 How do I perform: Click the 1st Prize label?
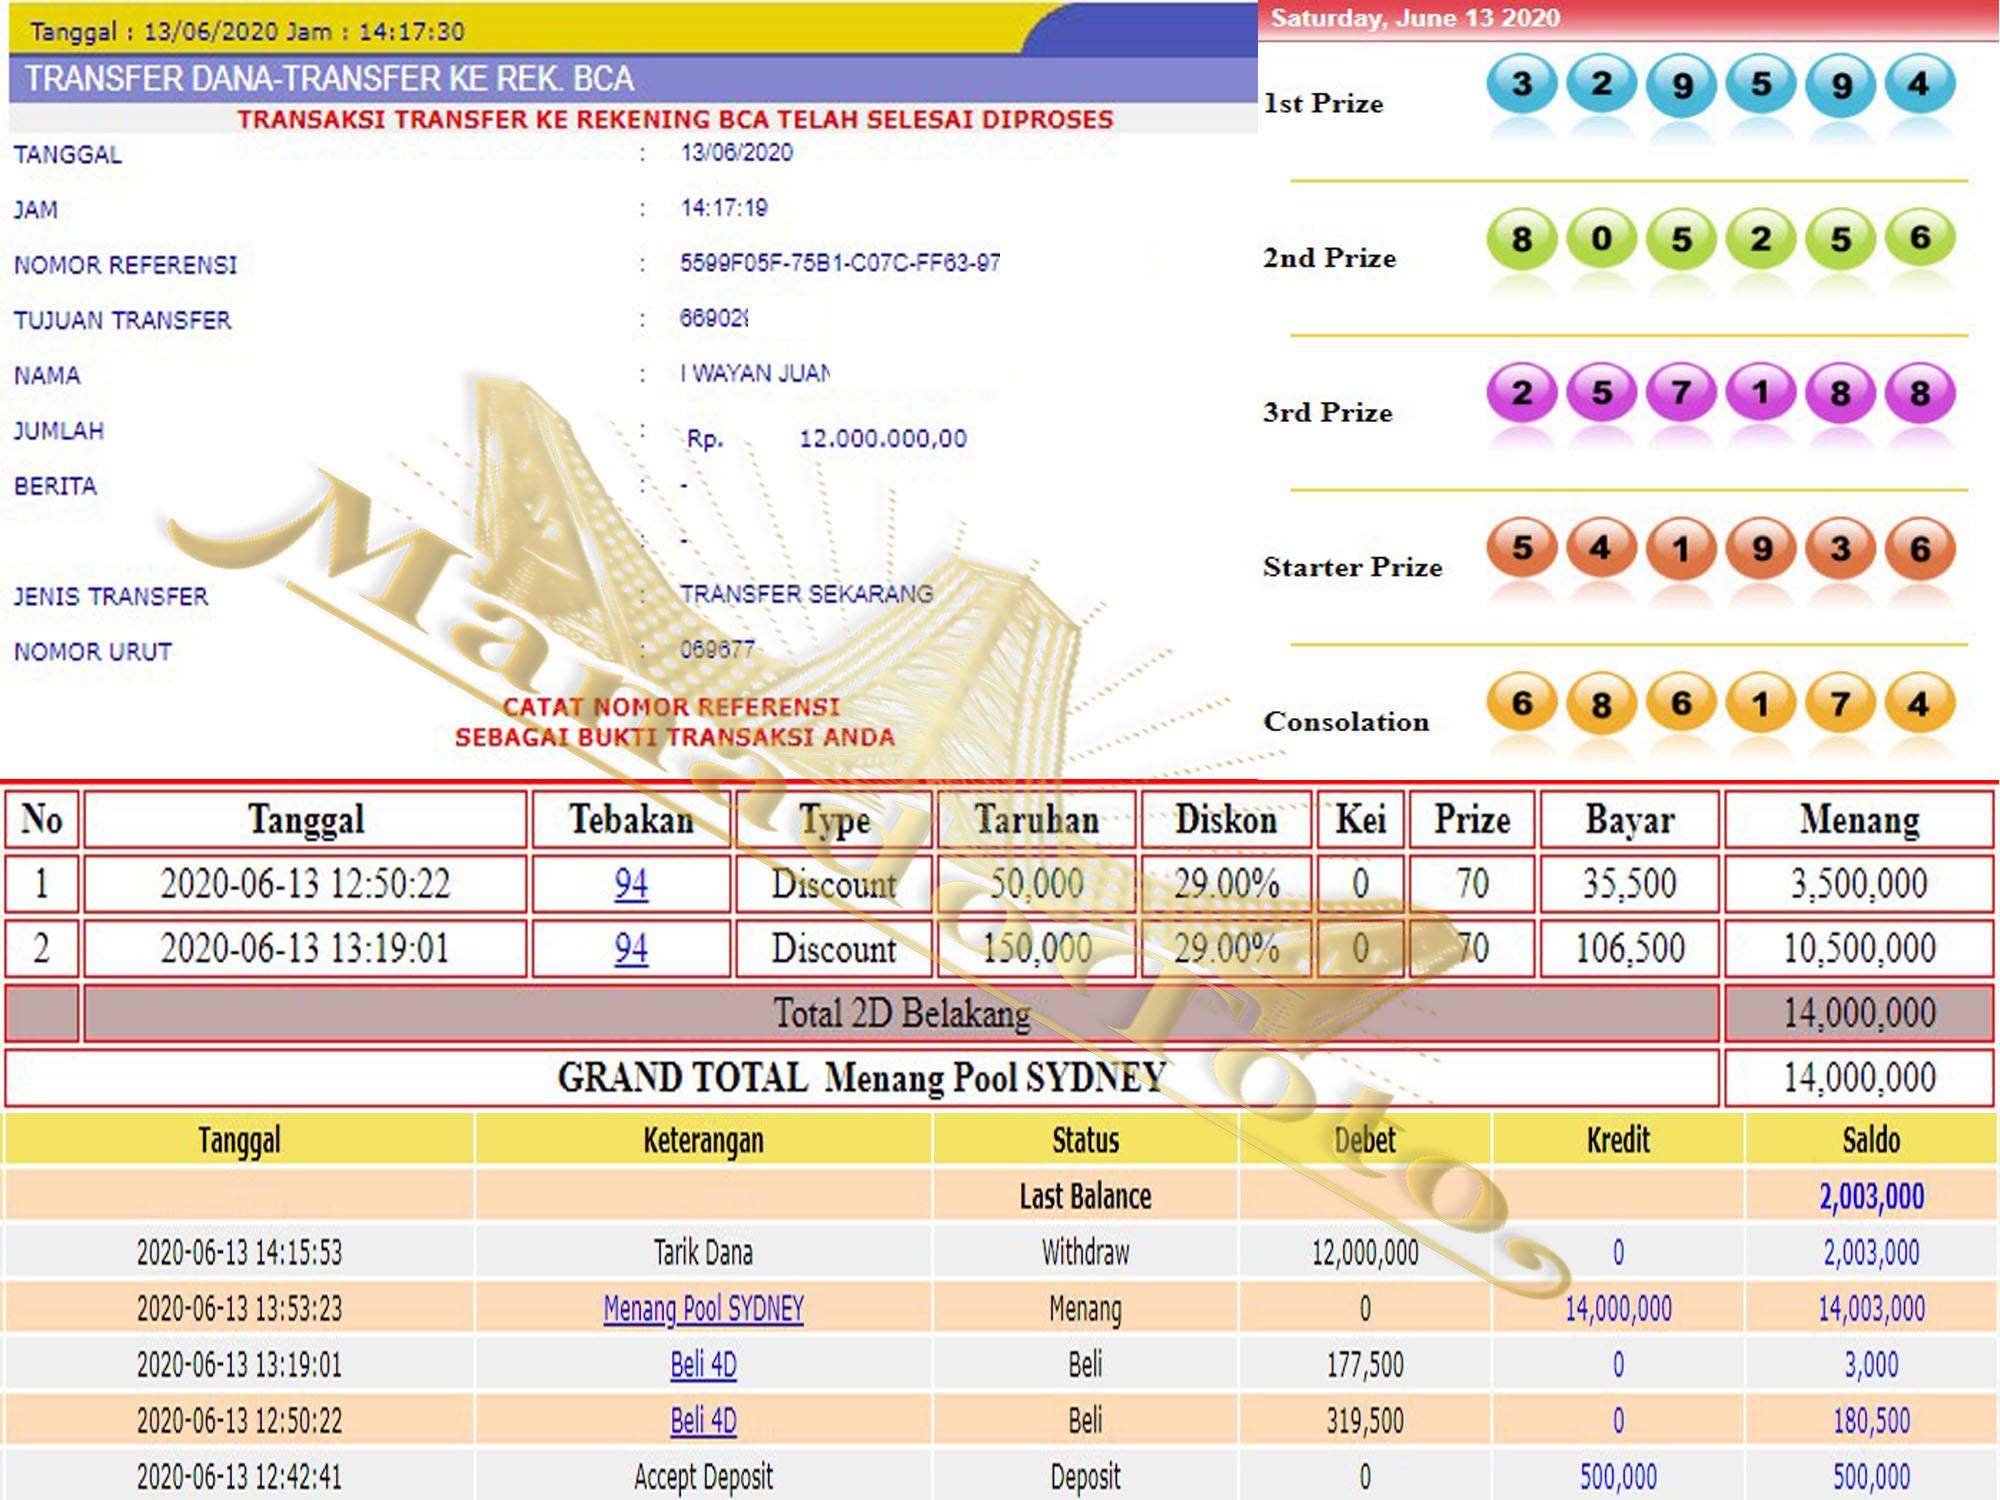[x=1323, y=103]
